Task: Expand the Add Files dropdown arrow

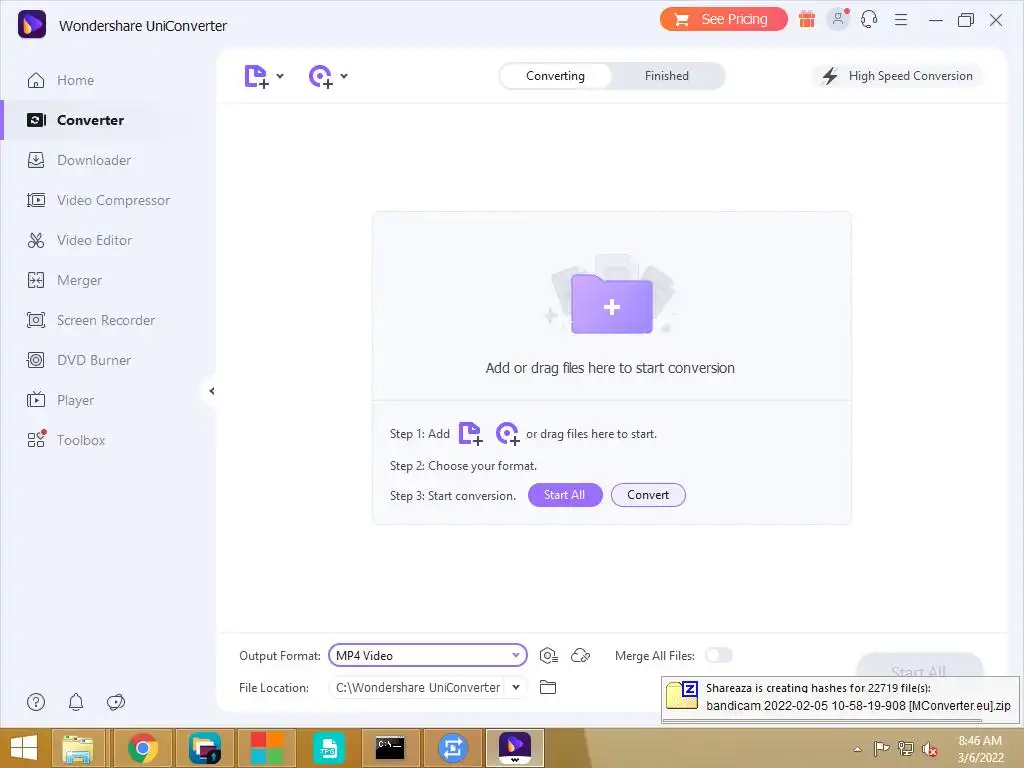Action: click(x=280, y=76)
